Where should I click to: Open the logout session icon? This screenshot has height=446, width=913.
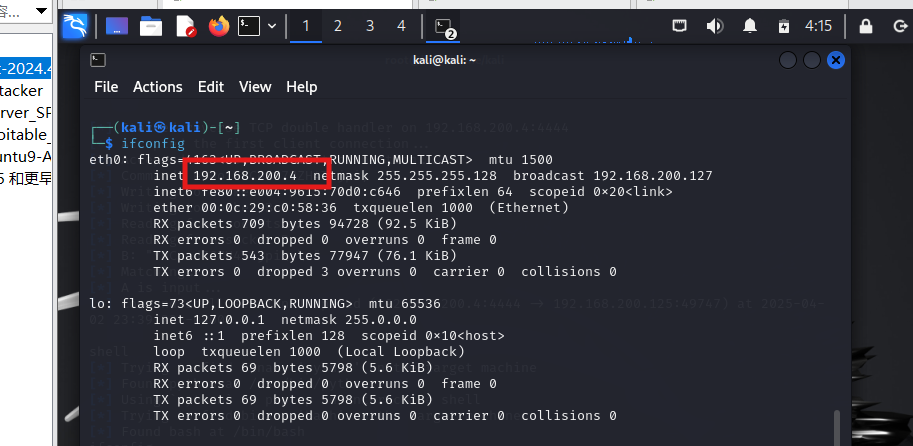point(900,26)
